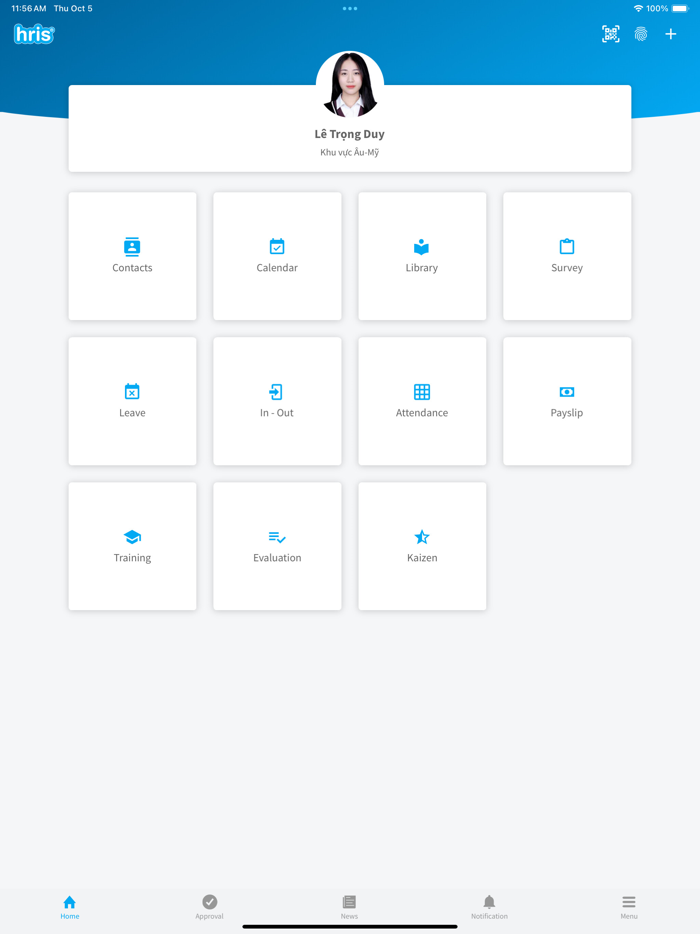Open the Evaluation tile
The width and height of the screenshot is (700, 934).
277,546
